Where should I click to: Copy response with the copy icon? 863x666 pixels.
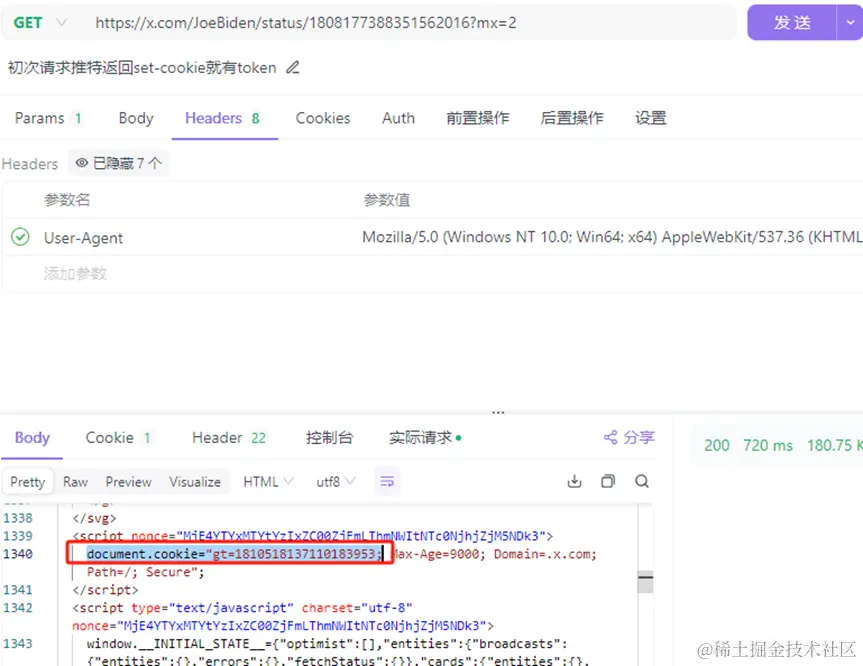608,481
